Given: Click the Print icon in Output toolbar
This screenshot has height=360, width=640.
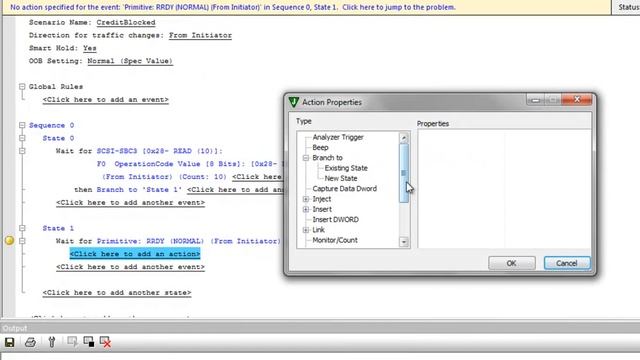Looking at the screenshot, I should coord(30,342).
